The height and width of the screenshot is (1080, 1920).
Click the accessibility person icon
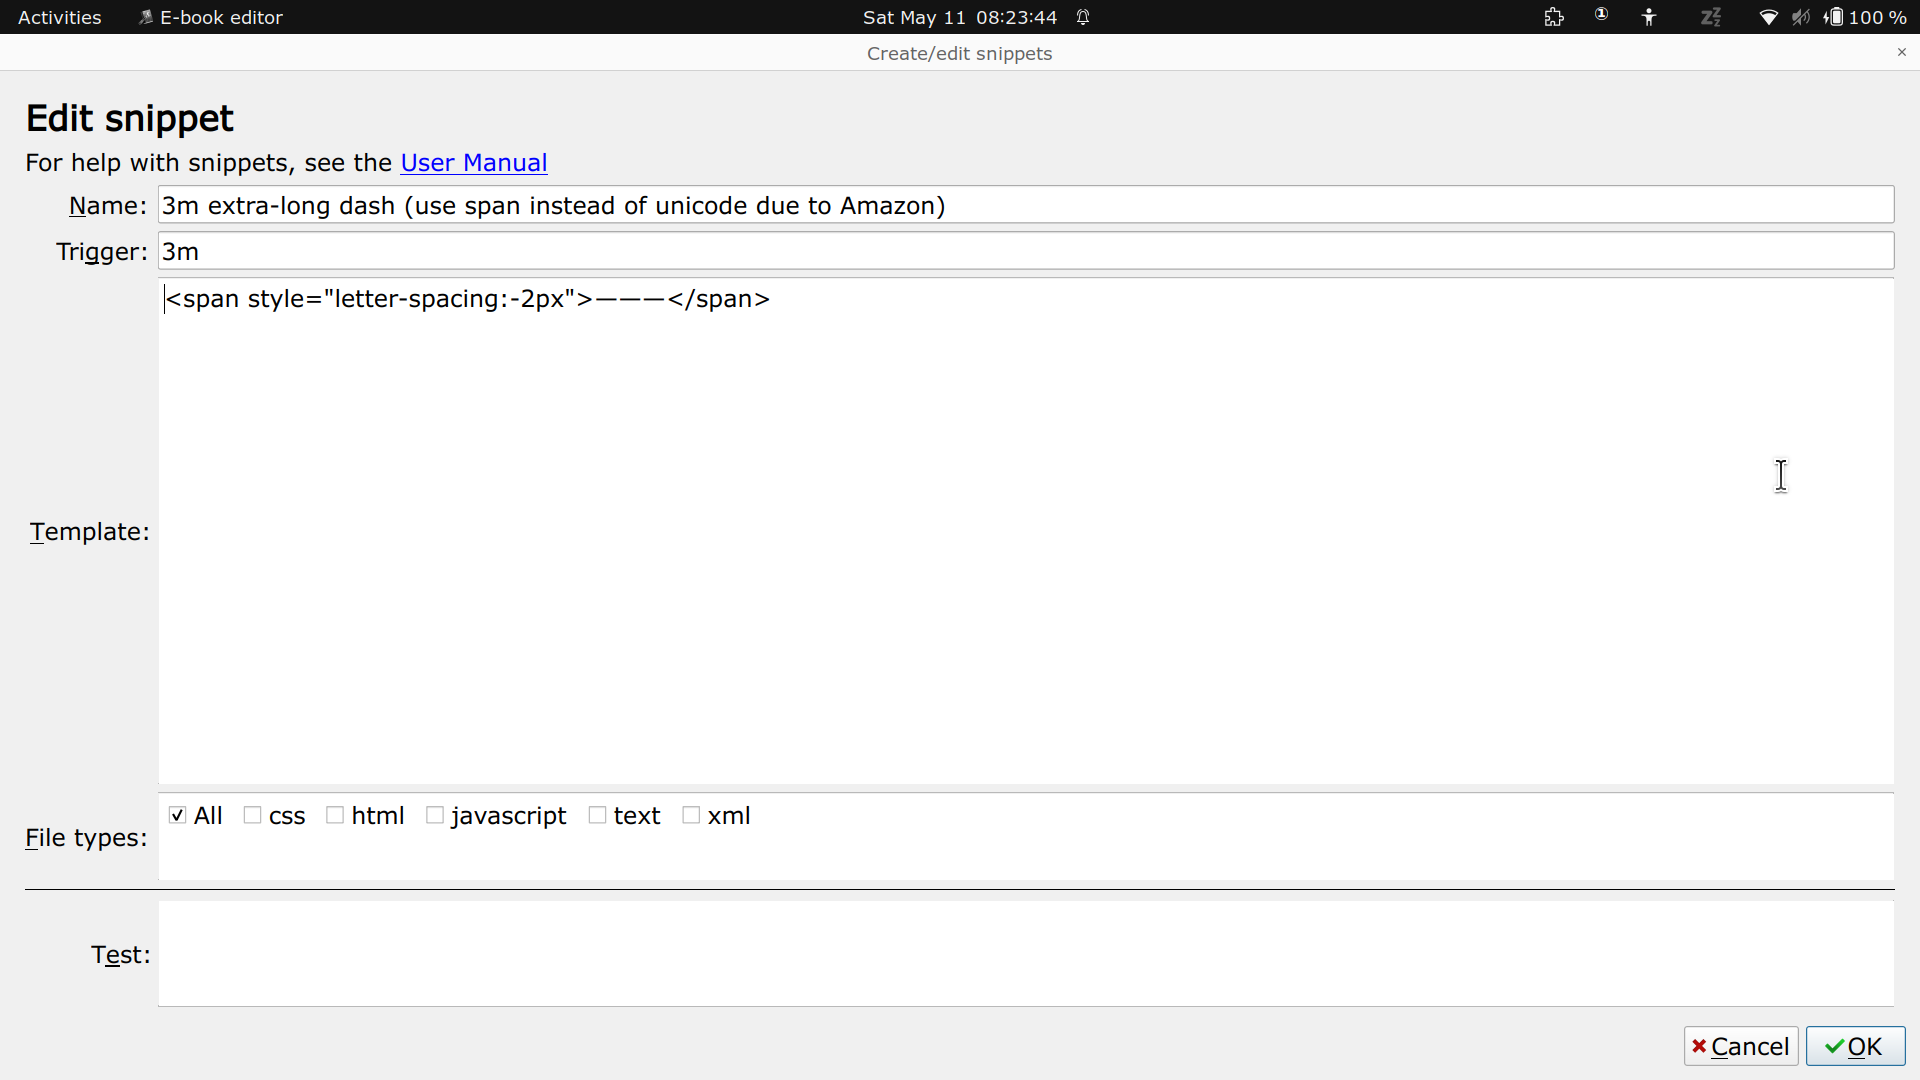(x=1649, y=17)
